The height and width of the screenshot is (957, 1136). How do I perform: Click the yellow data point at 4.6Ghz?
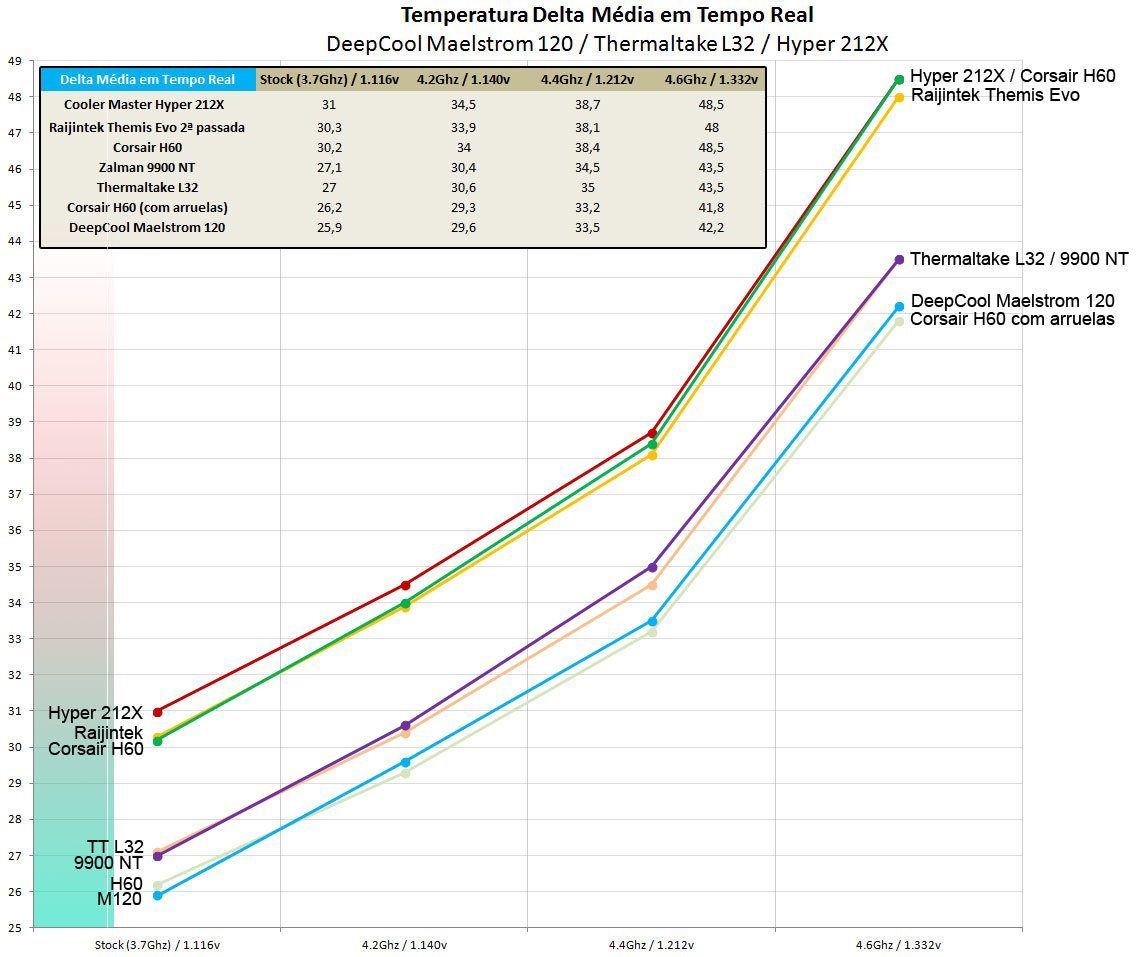click(899, 97)
